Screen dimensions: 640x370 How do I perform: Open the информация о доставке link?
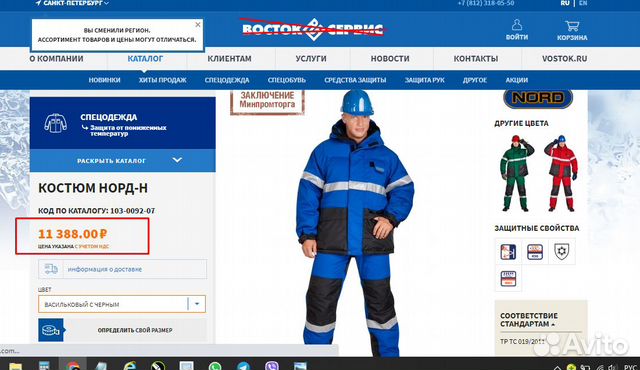pos(105,269)
